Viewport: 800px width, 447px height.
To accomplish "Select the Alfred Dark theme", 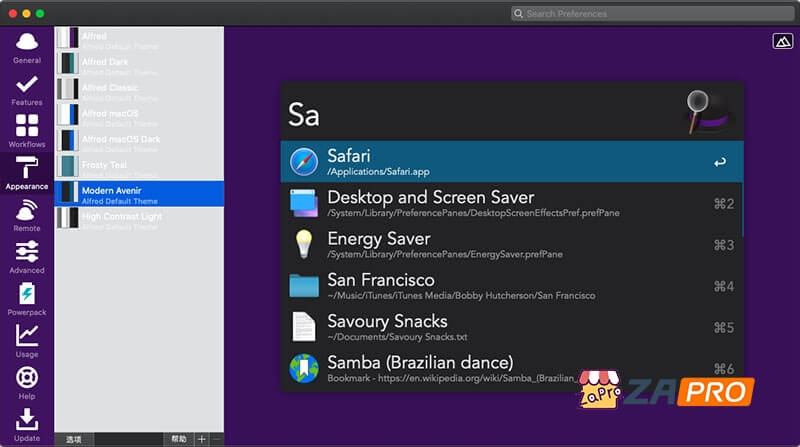I will coord(138,63).
